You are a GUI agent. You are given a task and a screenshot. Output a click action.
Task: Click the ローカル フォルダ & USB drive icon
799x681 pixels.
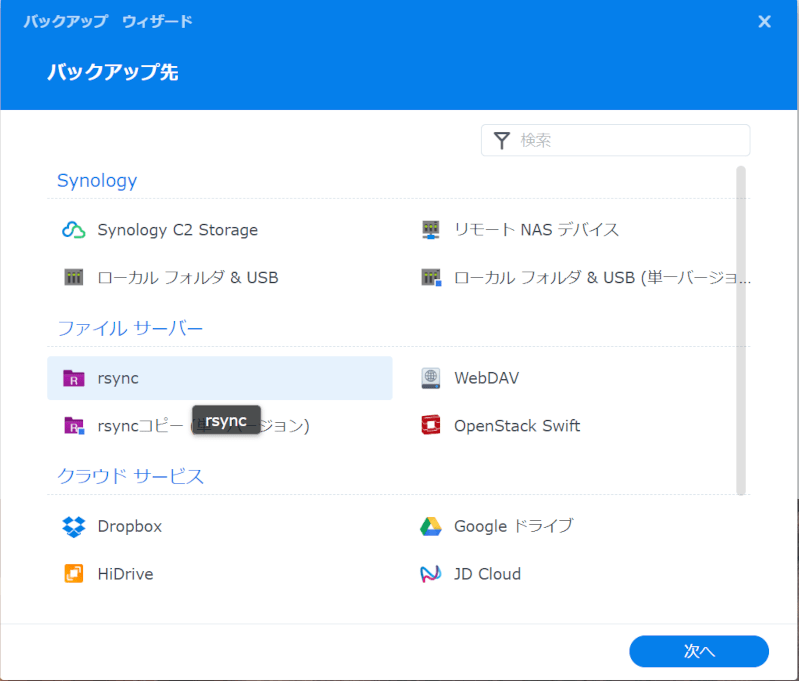tap(73, 277)
